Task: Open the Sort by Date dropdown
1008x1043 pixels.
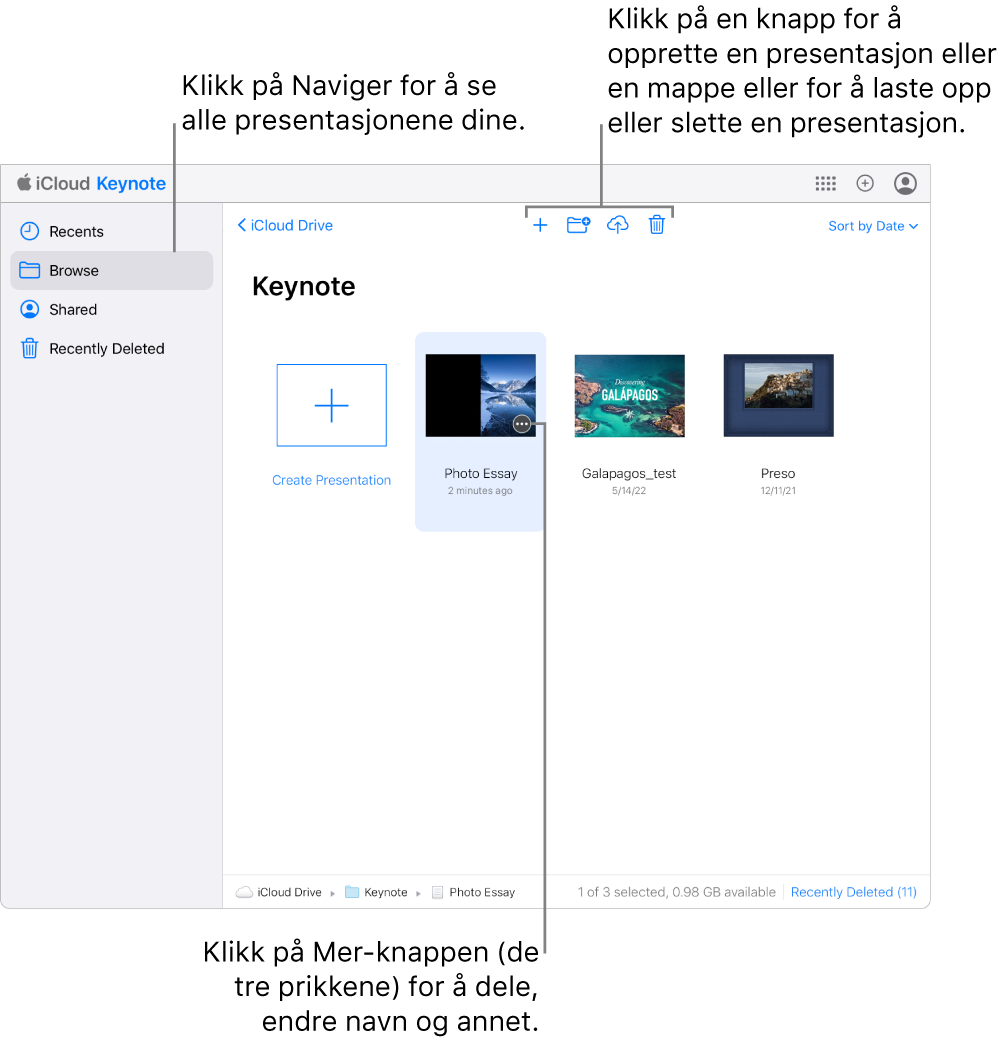Action: [x=873, y=226]
